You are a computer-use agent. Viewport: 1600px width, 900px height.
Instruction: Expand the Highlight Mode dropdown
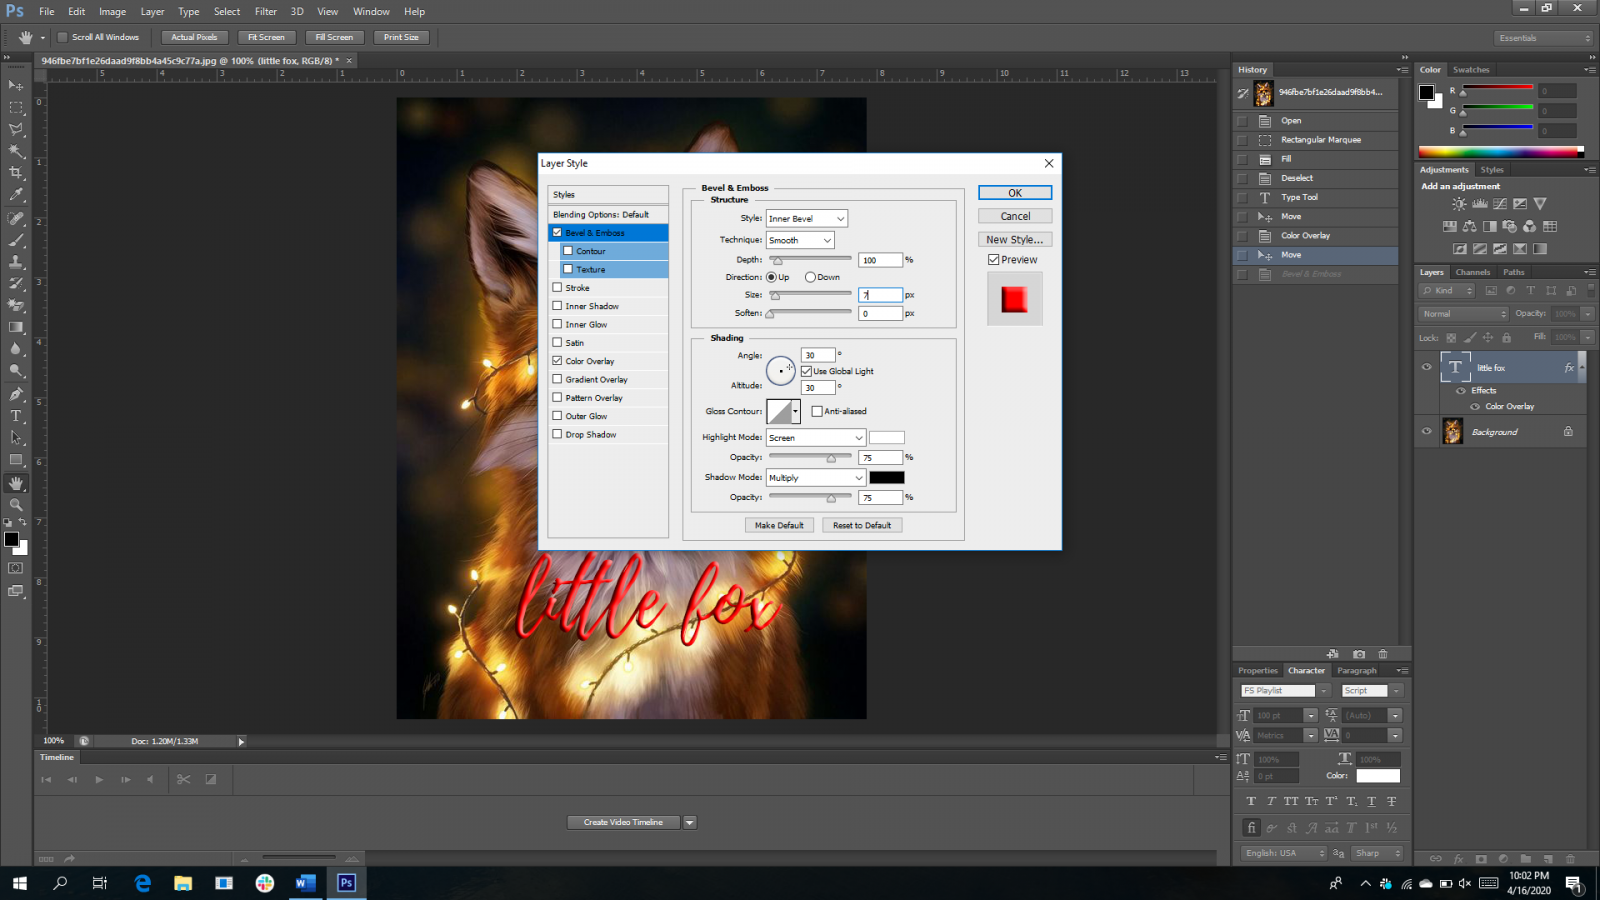(x=815, y=437)
